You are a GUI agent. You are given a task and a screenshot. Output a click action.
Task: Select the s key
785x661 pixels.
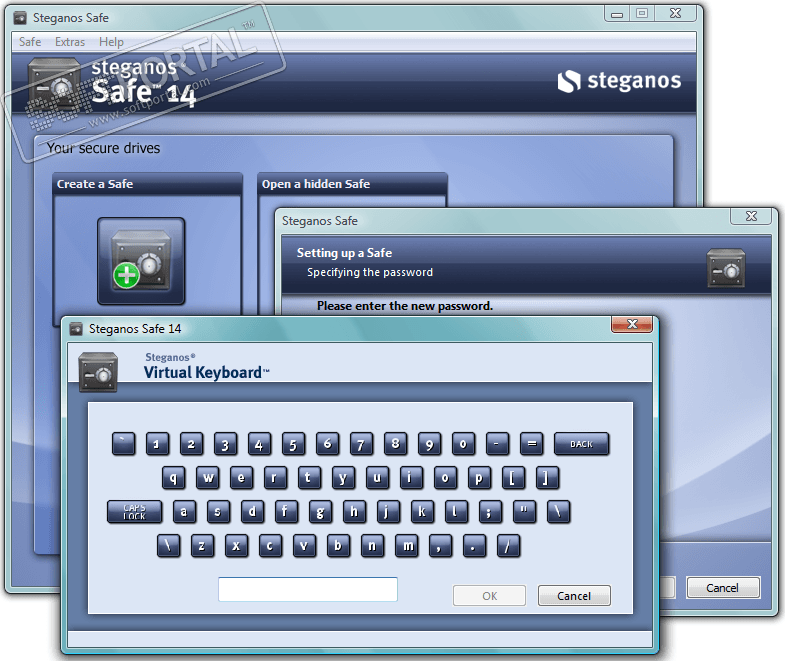218,512
